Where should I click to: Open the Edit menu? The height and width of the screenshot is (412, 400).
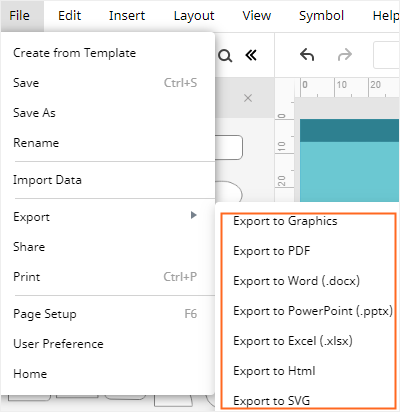tap(69, 16)
